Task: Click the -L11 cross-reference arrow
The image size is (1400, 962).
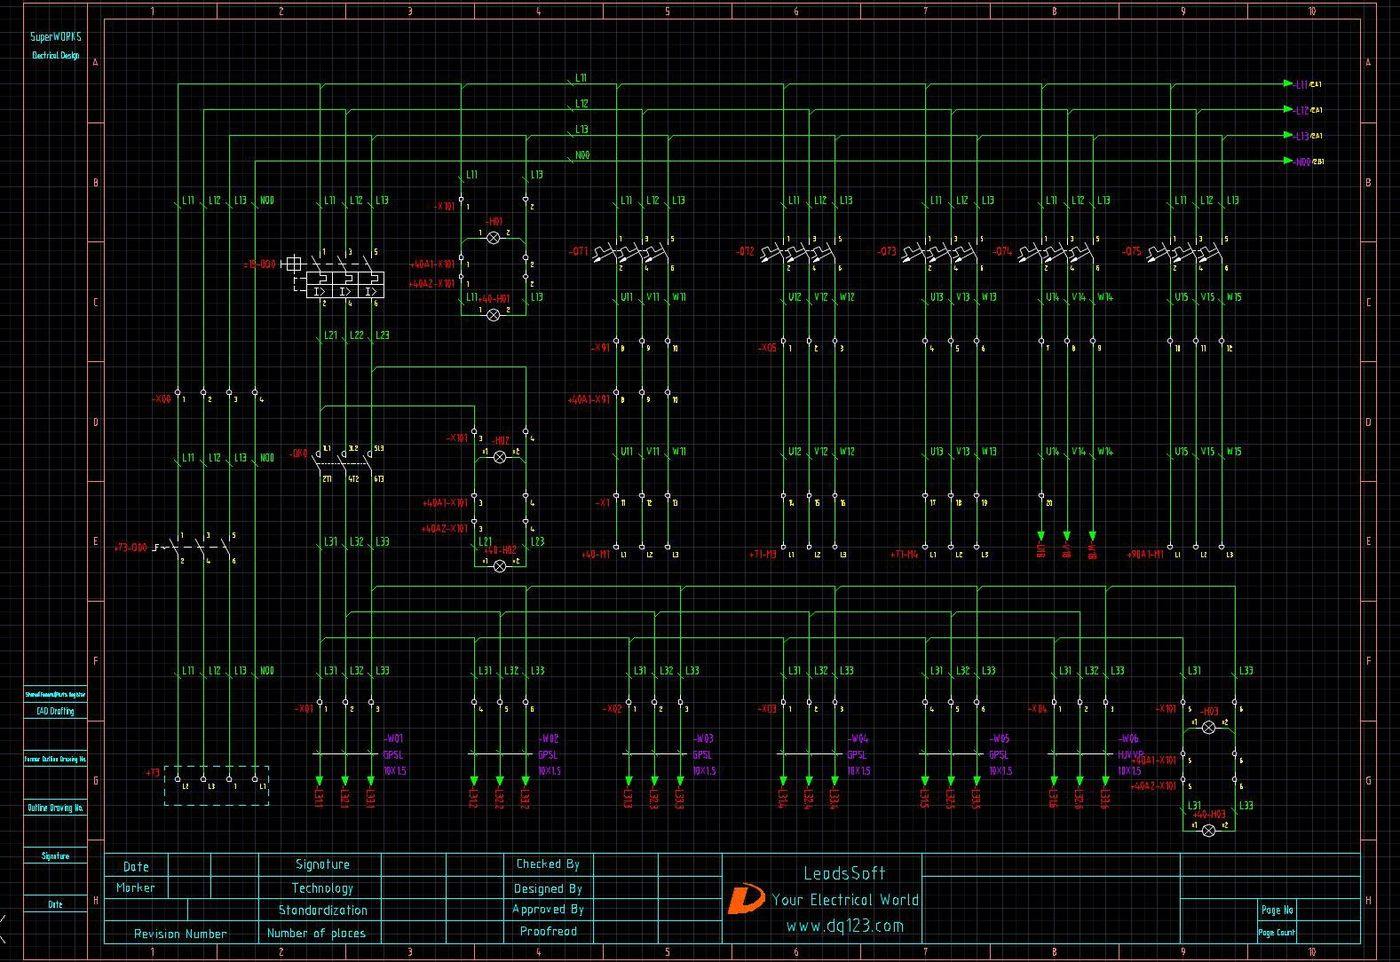Action: click(x=1303, y=84)
